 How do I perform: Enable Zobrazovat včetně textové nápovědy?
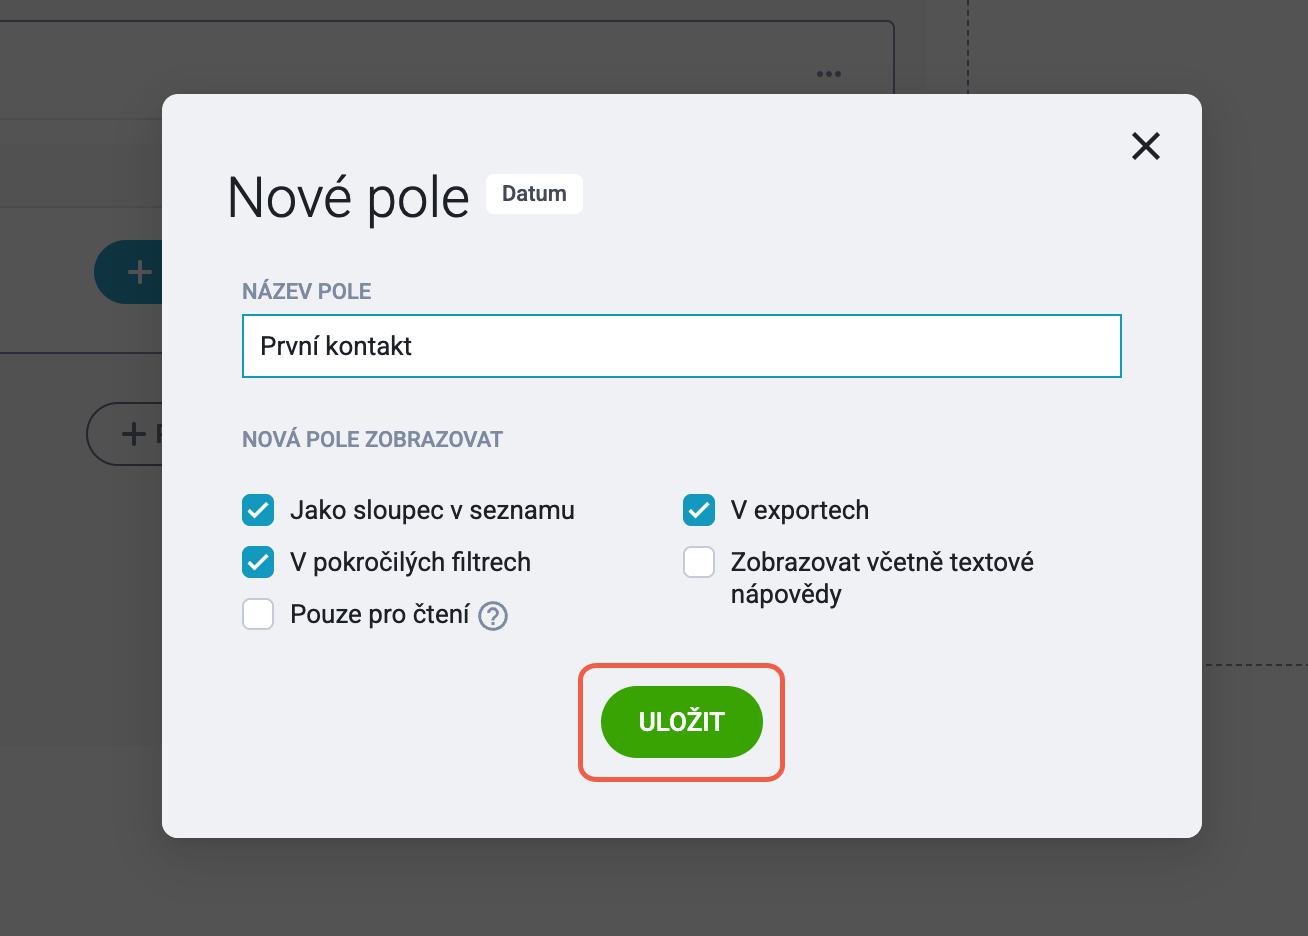click(699, 562)
